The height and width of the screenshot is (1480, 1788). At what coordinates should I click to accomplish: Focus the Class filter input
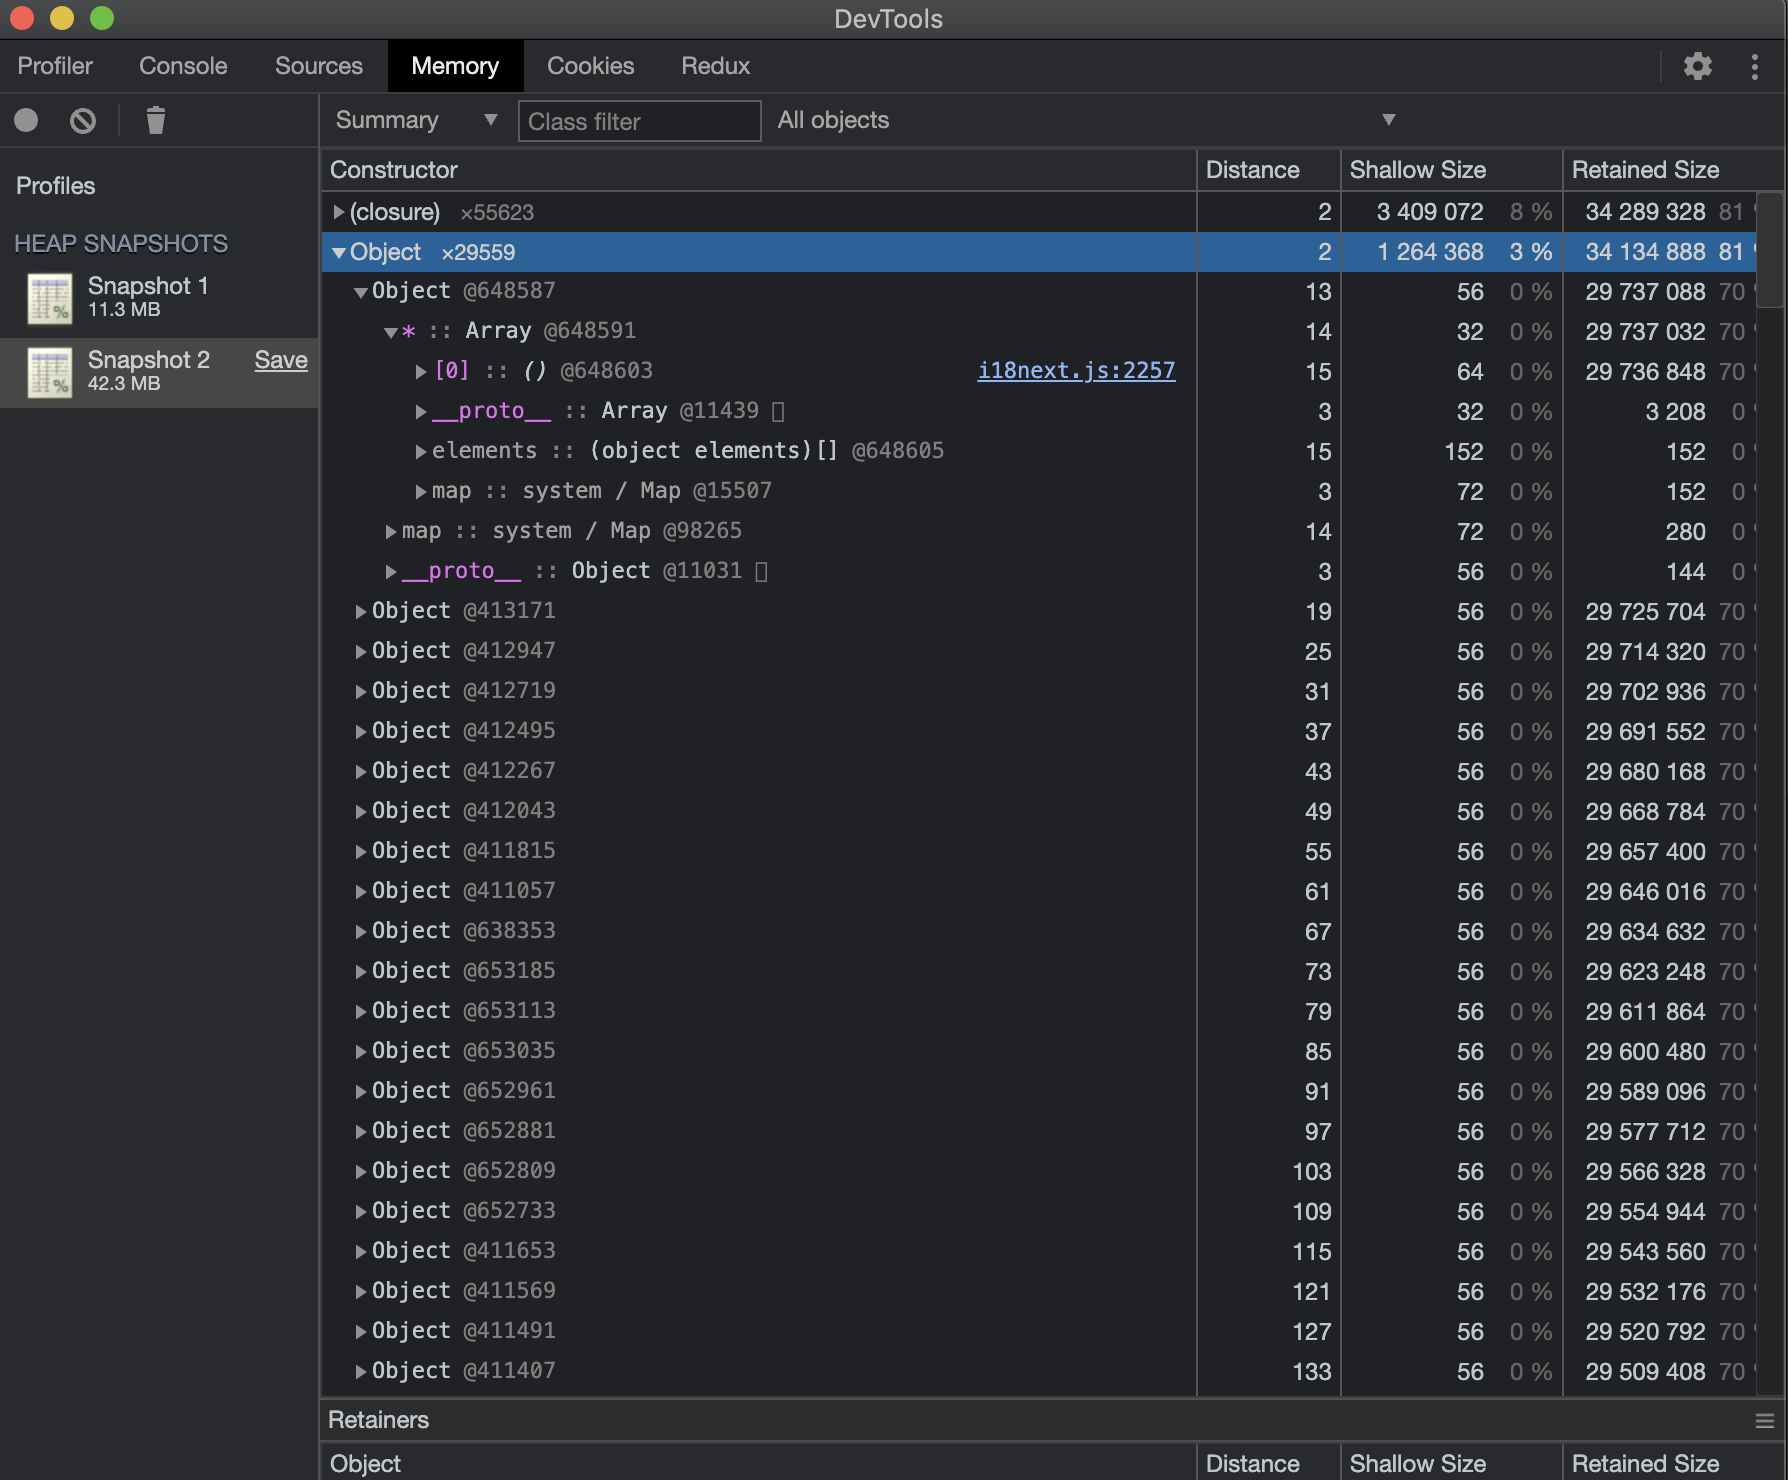tap(639, 121)
